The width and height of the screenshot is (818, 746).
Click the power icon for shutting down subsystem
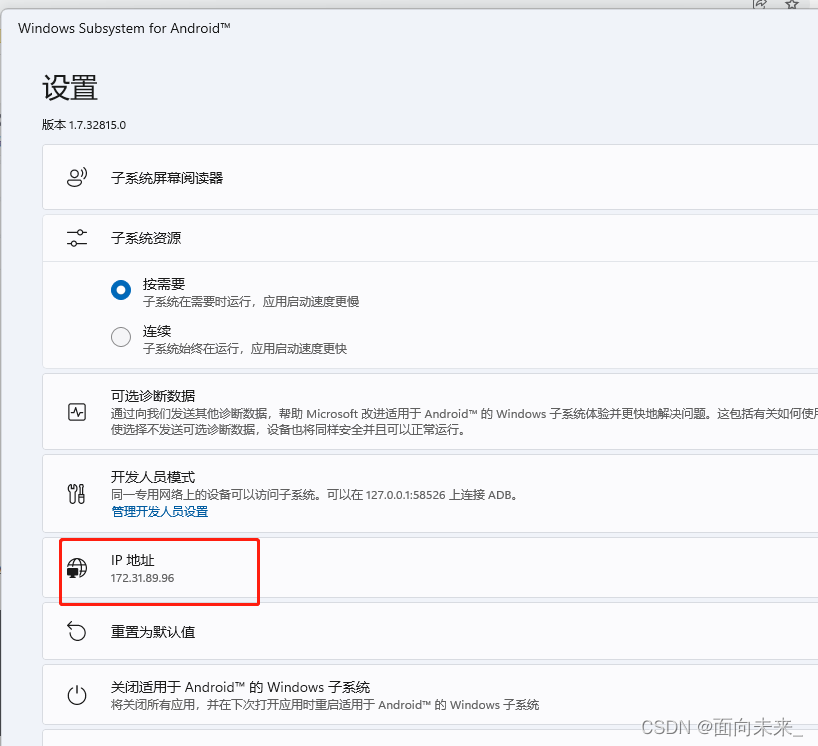coord(77,695)
